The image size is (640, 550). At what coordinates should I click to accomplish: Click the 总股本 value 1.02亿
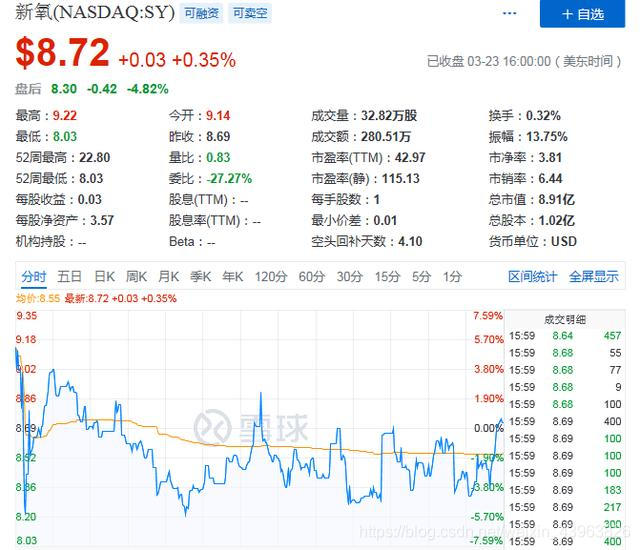click(556, 220)
